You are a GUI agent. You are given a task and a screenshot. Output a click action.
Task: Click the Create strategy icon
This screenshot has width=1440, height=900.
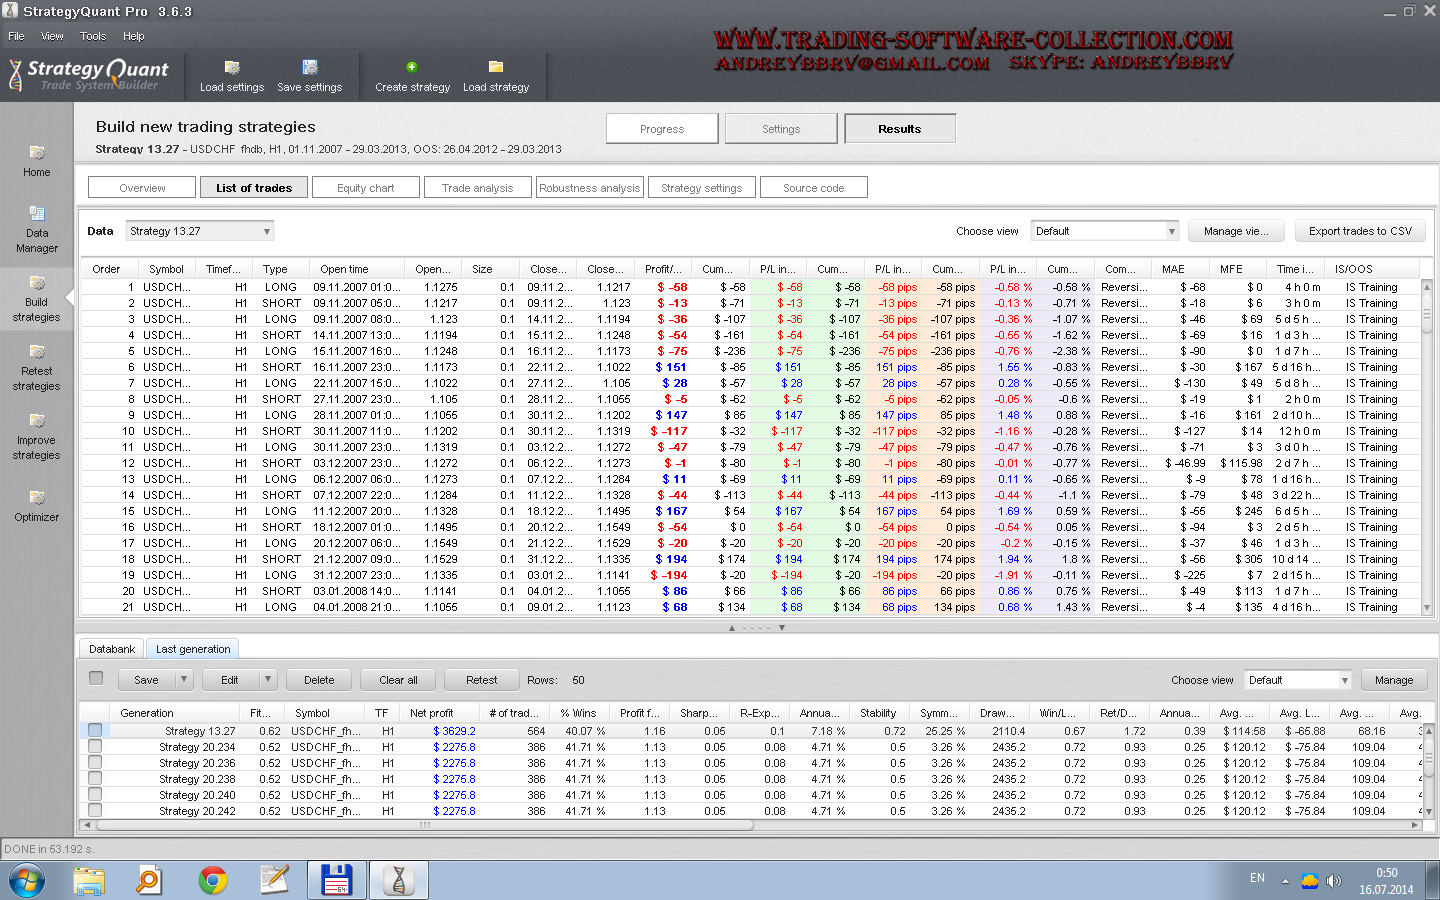tap(411, 67)
